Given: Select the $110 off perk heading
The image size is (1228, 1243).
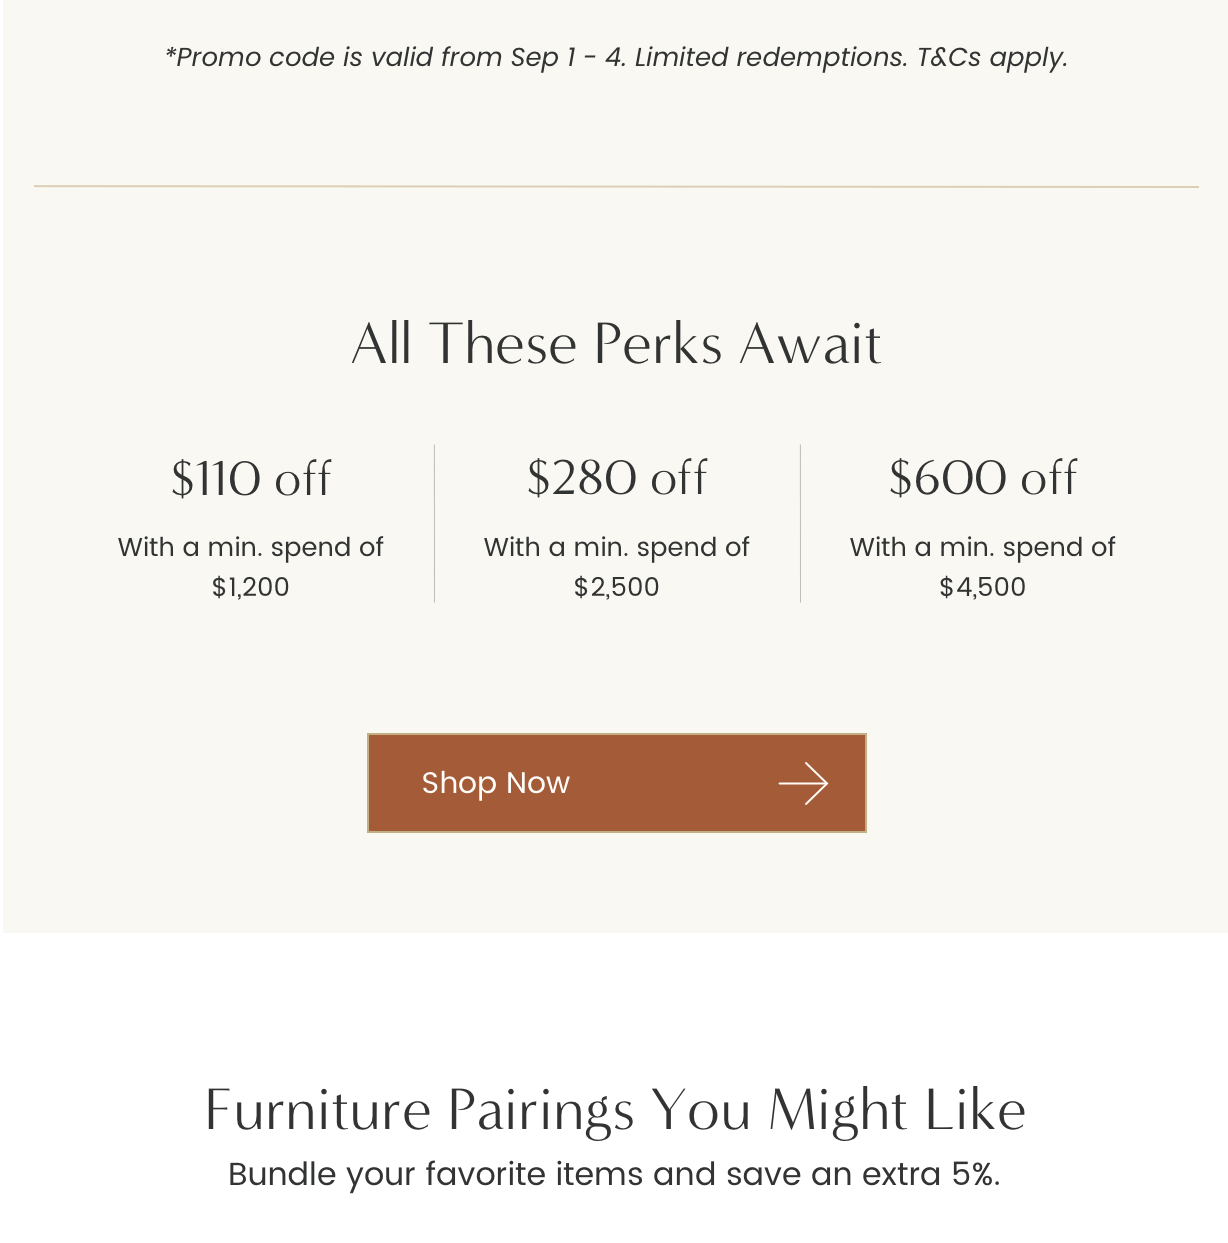Looking at the screenshot, I should 251,478.
